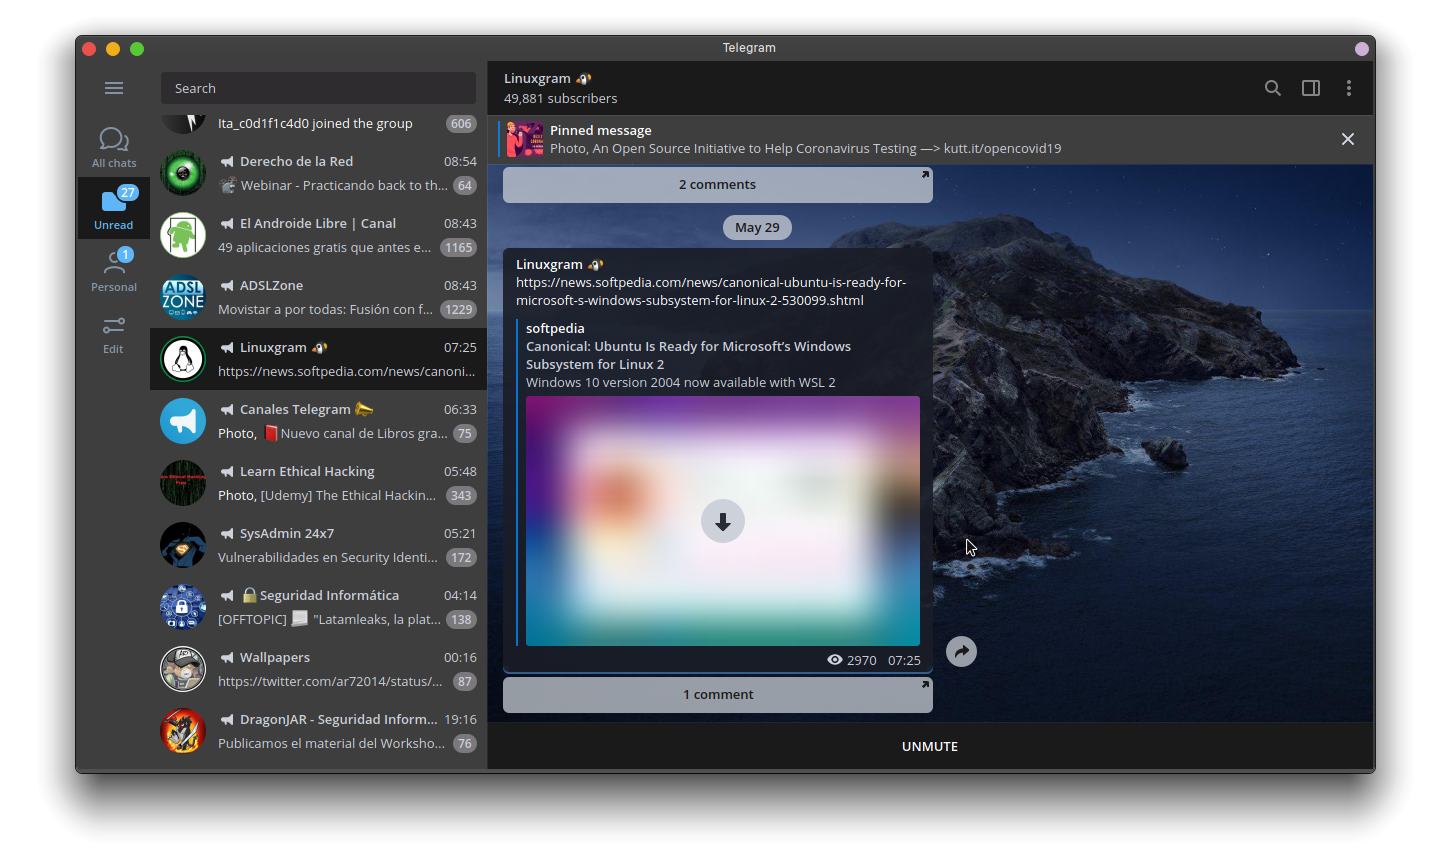Viewport: 1451px width, 859px height.
Task: Forward the softpedia post with share arrow
Action: [x=961, y=652]
